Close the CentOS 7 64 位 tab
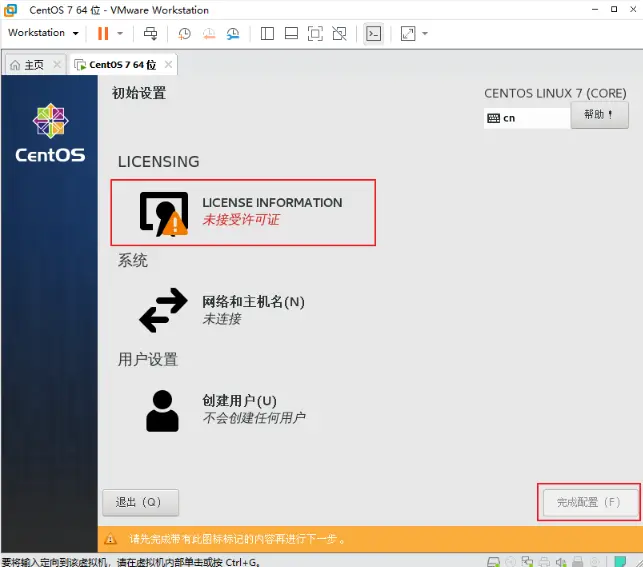The height and width of the screenshot is (567, 643). pos(168,65)
